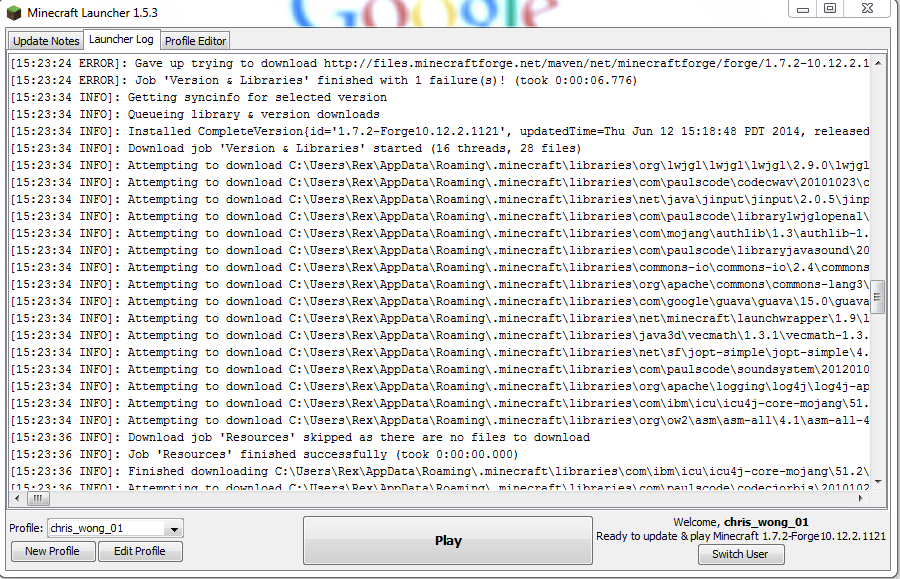
Task: Click the horizontal scrollbar thumb
Action: [37, 499]
